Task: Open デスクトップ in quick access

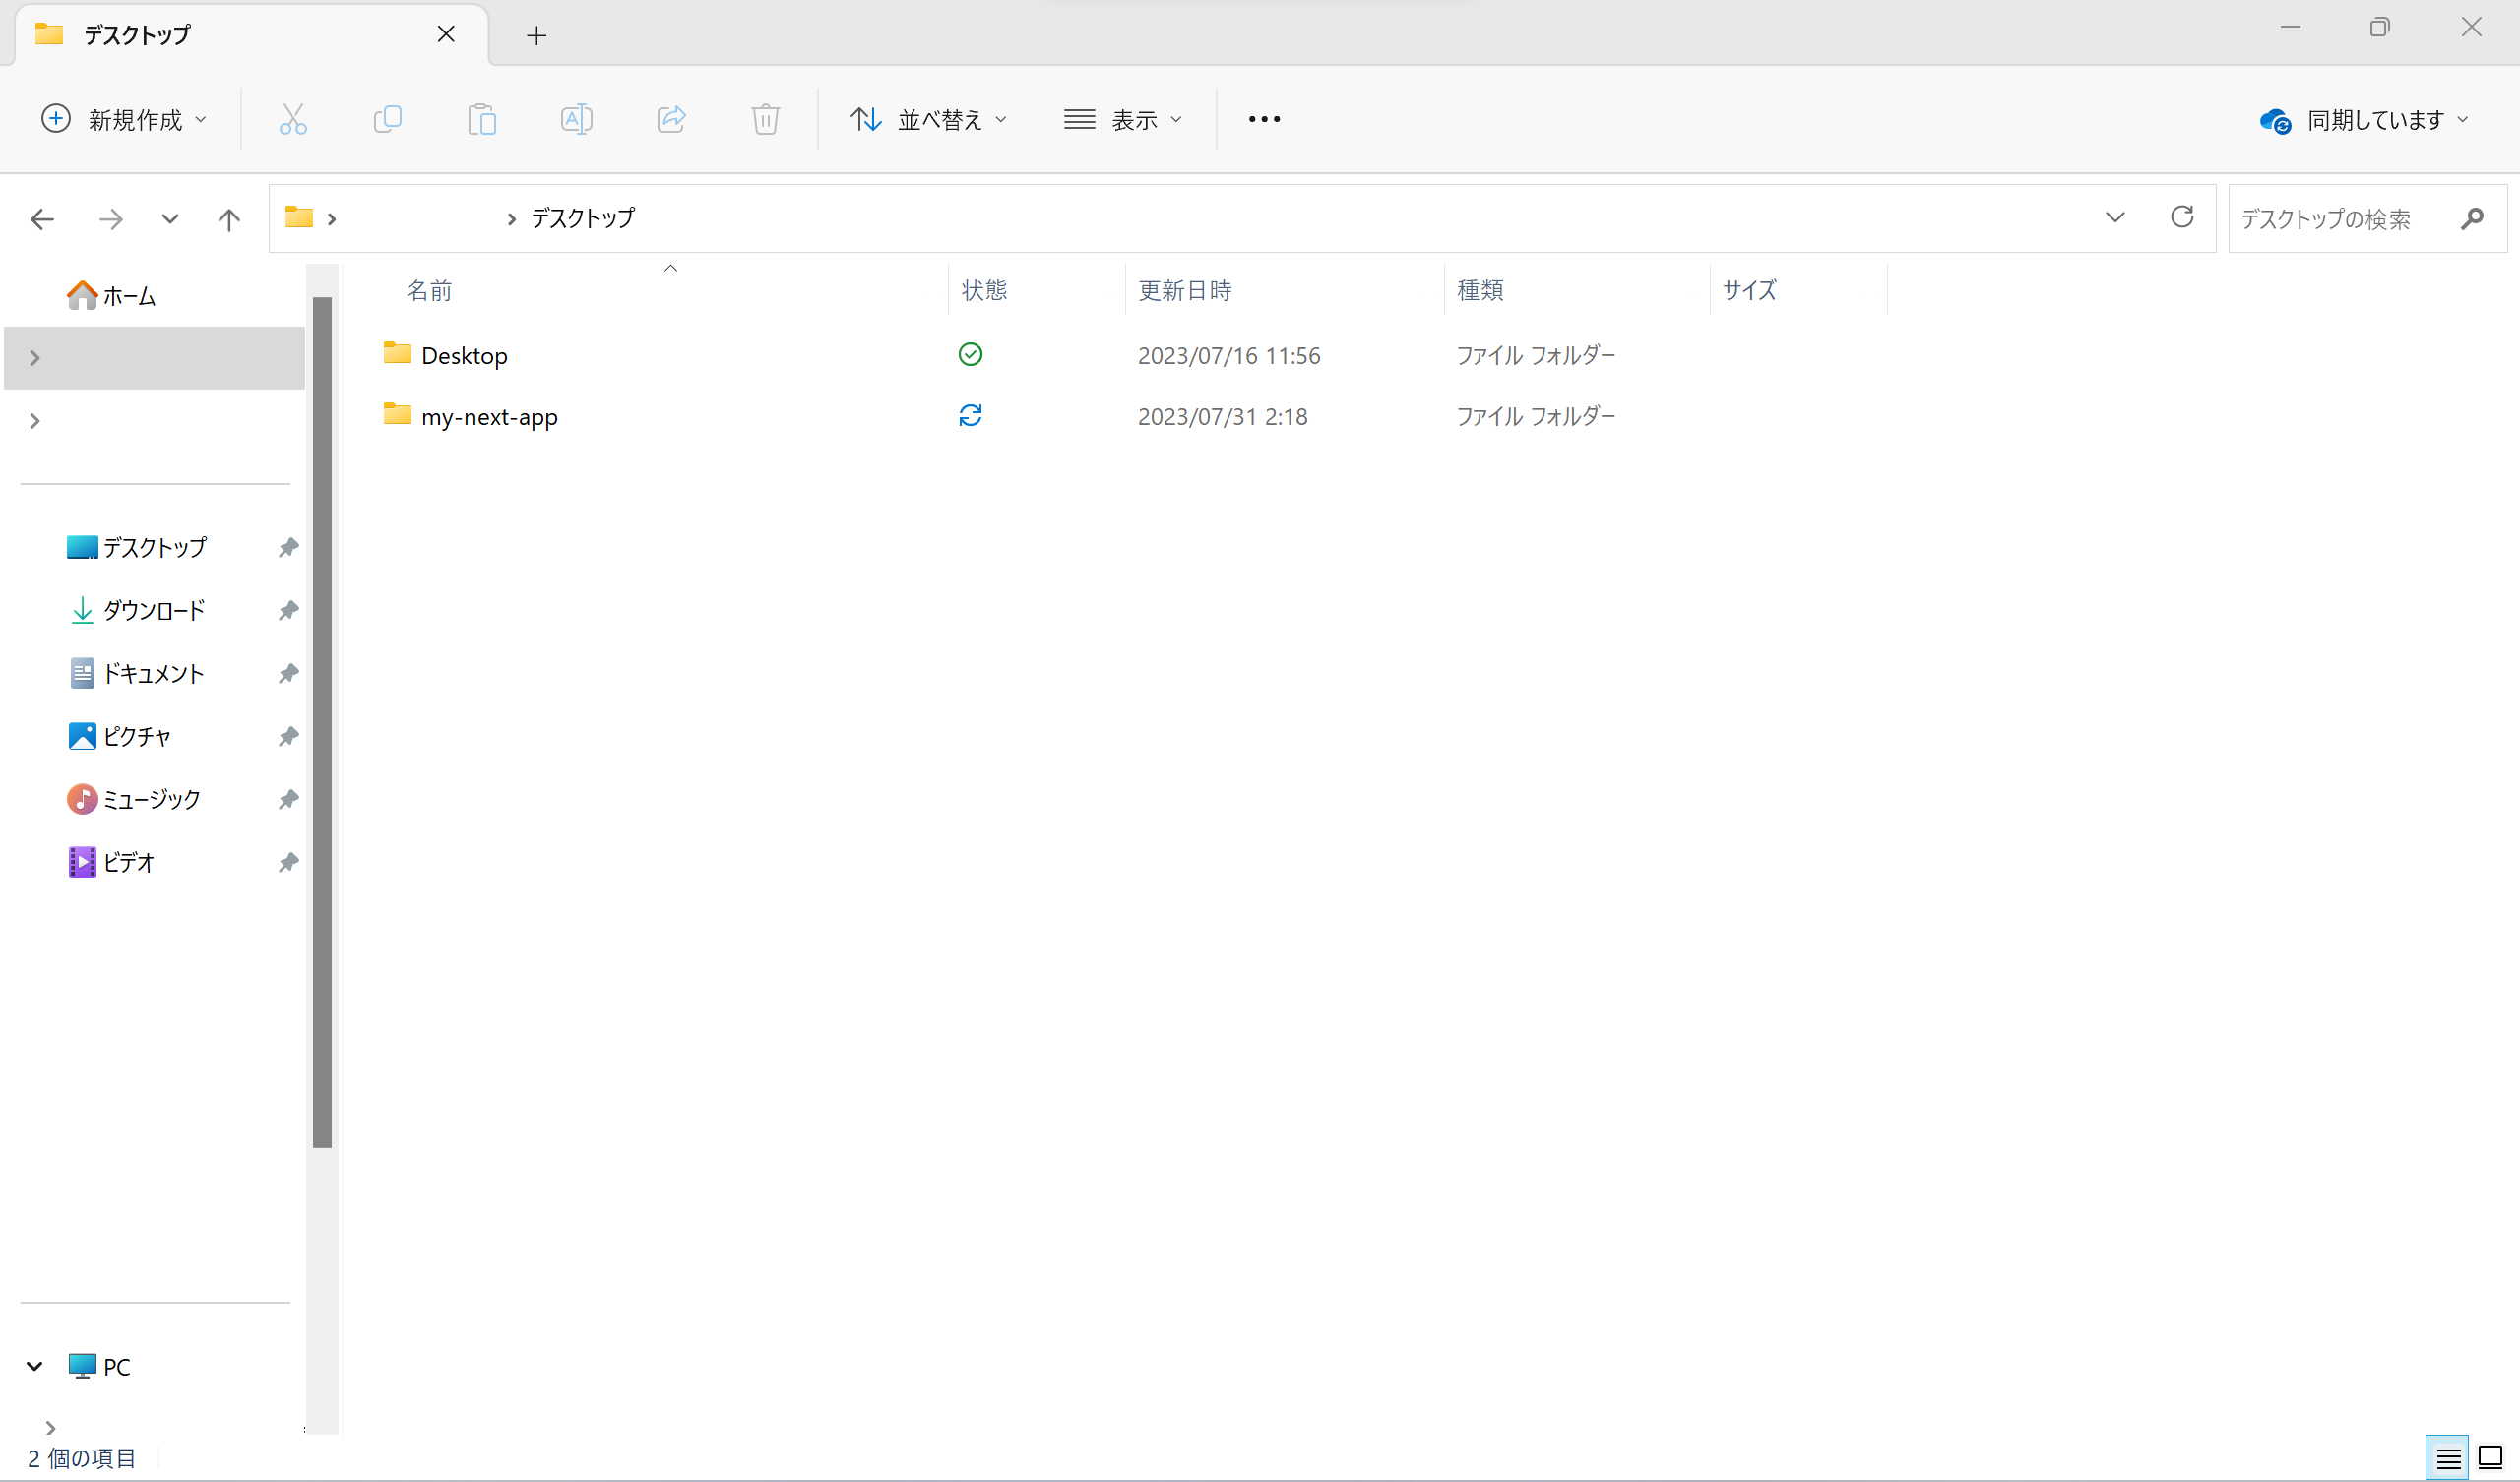Action: (x=136, y=547)
